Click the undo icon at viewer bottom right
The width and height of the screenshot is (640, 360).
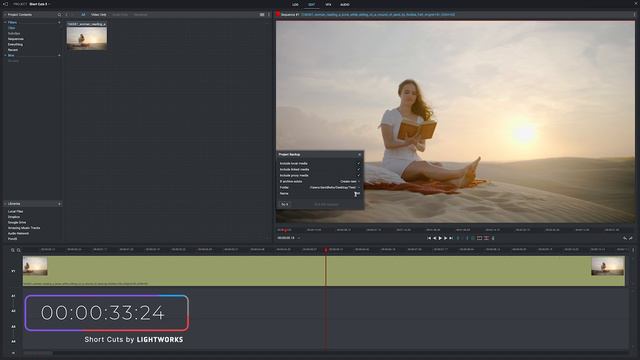click(x=624, y=238)
